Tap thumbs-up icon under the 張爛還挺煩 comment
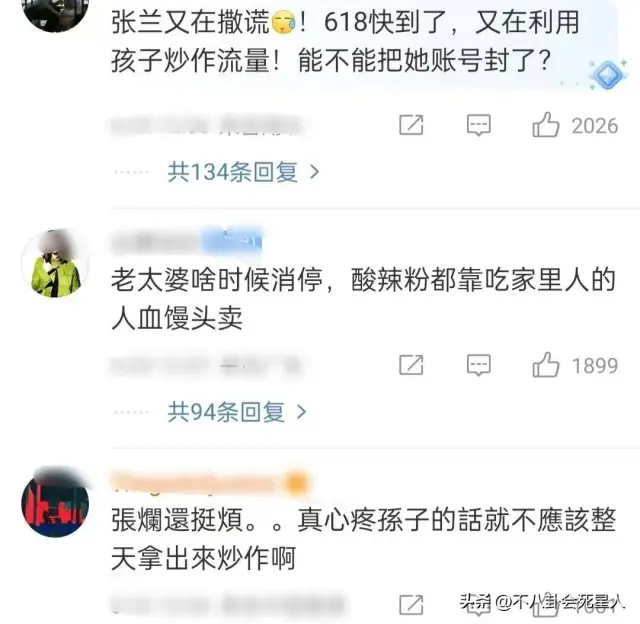This screenshot has height=624, width=640. (545, 606)
